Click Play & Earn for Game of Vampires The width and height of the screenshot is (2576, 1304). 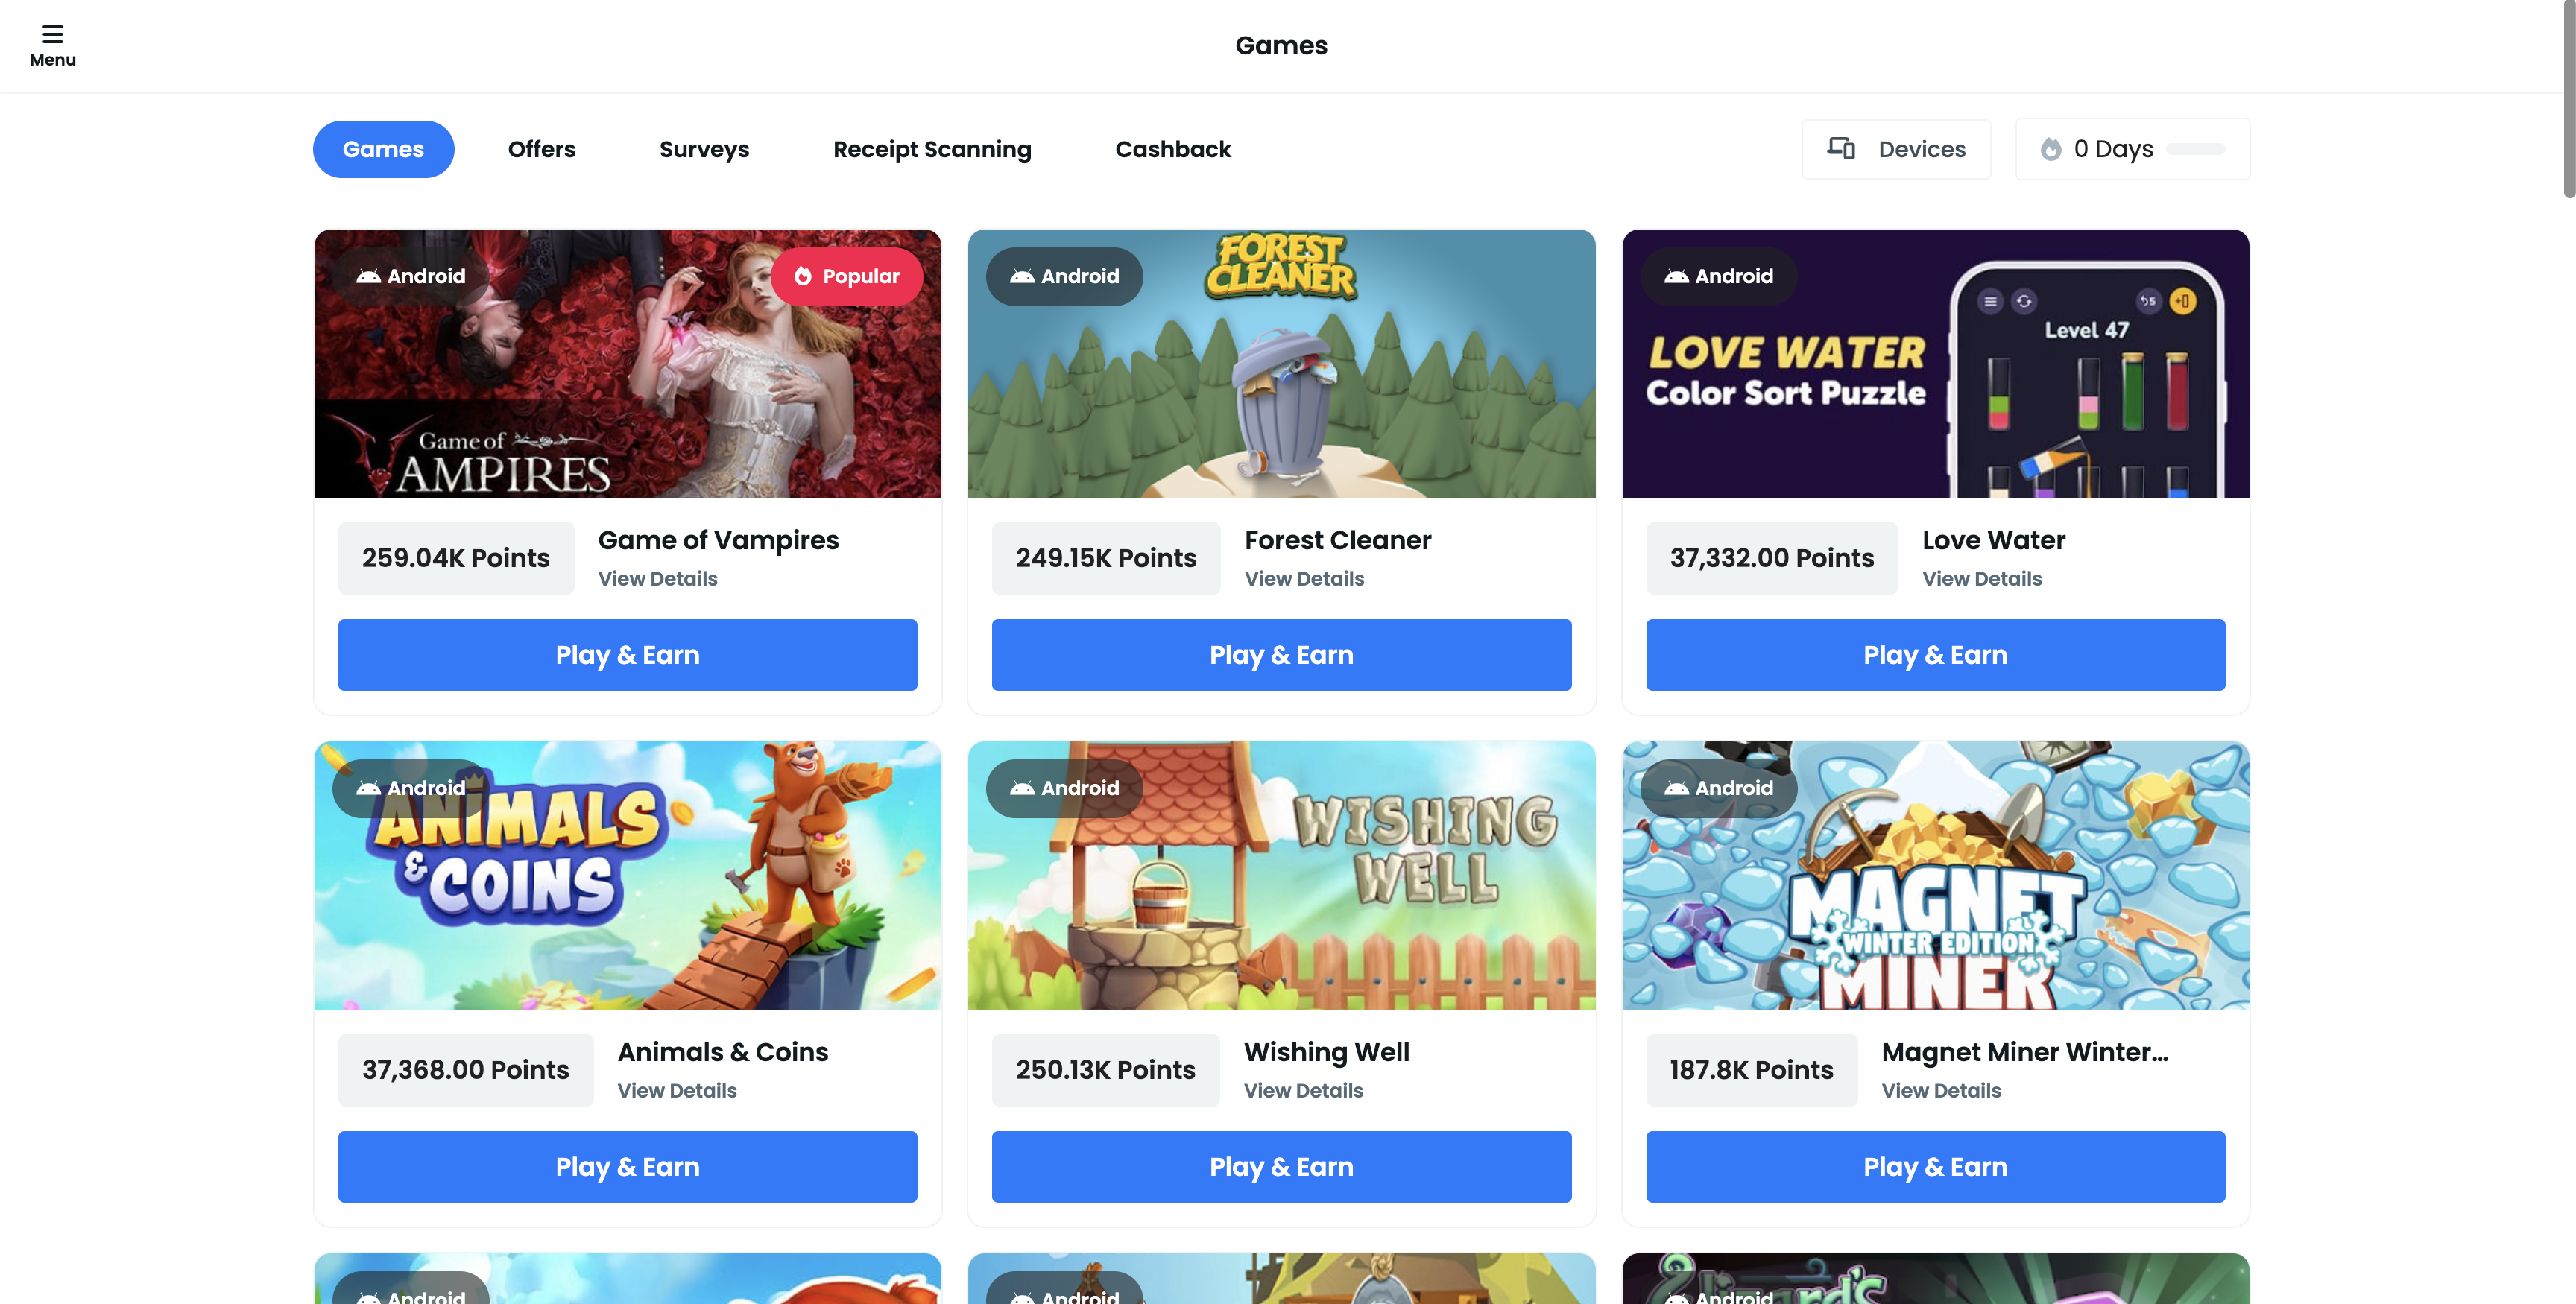pos(627,655)
